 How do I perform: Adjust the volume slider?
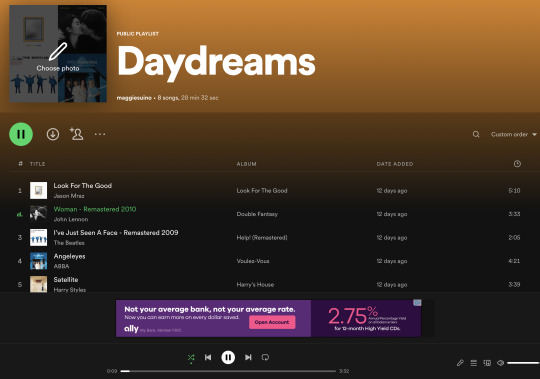point(523,363)
